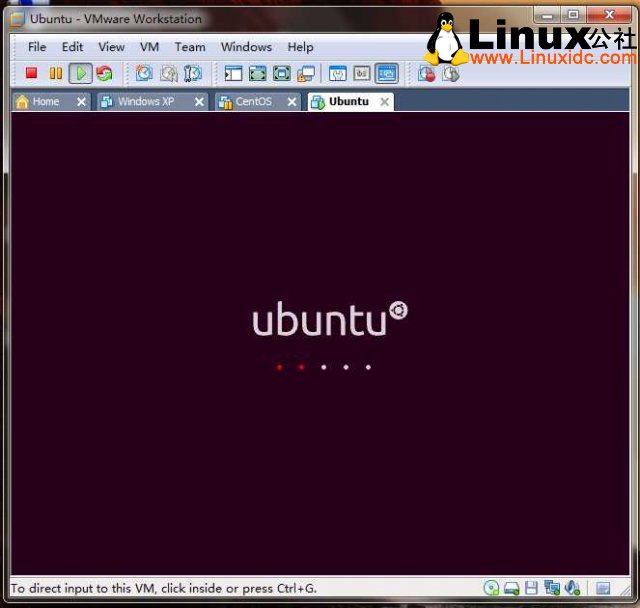Close the Home tab

click(81, 102)
